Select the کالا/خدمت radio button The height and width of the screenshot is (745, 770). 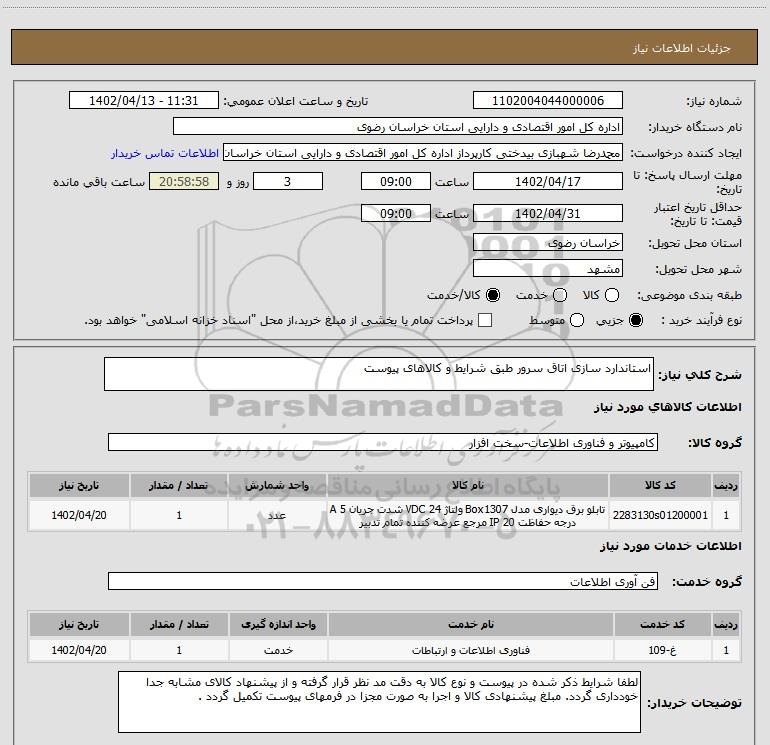tap(493, 295)
